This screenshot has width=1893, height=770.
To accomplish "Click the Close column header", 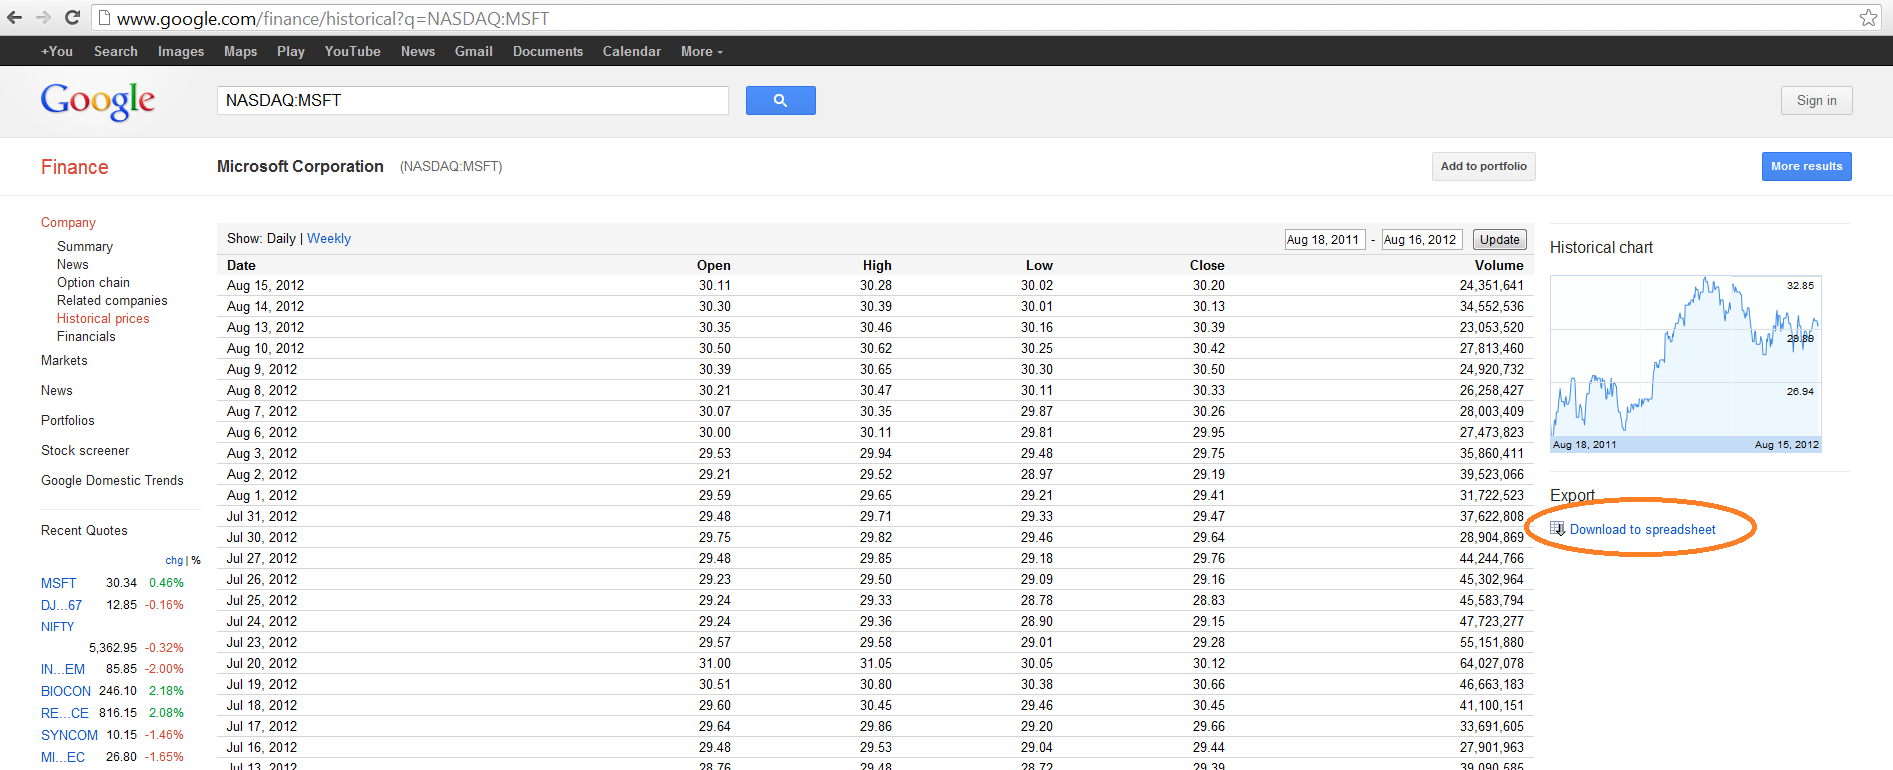I will click(x=1207, y=265).
